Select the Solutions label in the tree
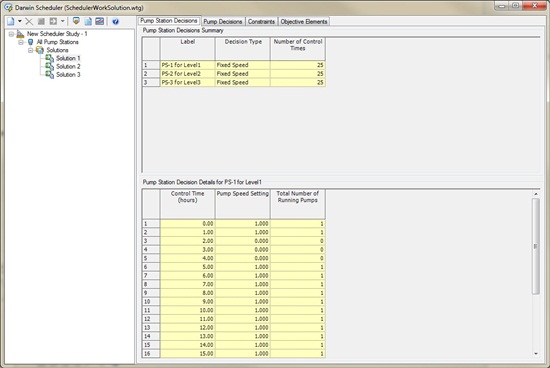 57,51
